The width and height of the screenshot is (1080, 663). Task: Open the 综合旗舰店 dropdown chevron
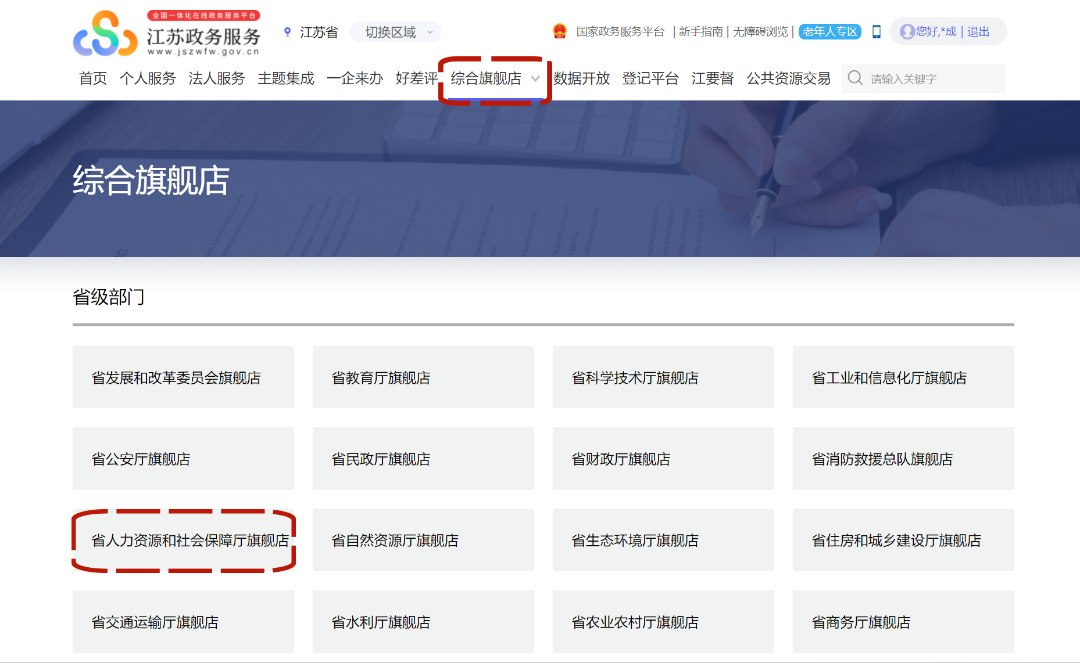pyautogui.click(x=536, y=77)
